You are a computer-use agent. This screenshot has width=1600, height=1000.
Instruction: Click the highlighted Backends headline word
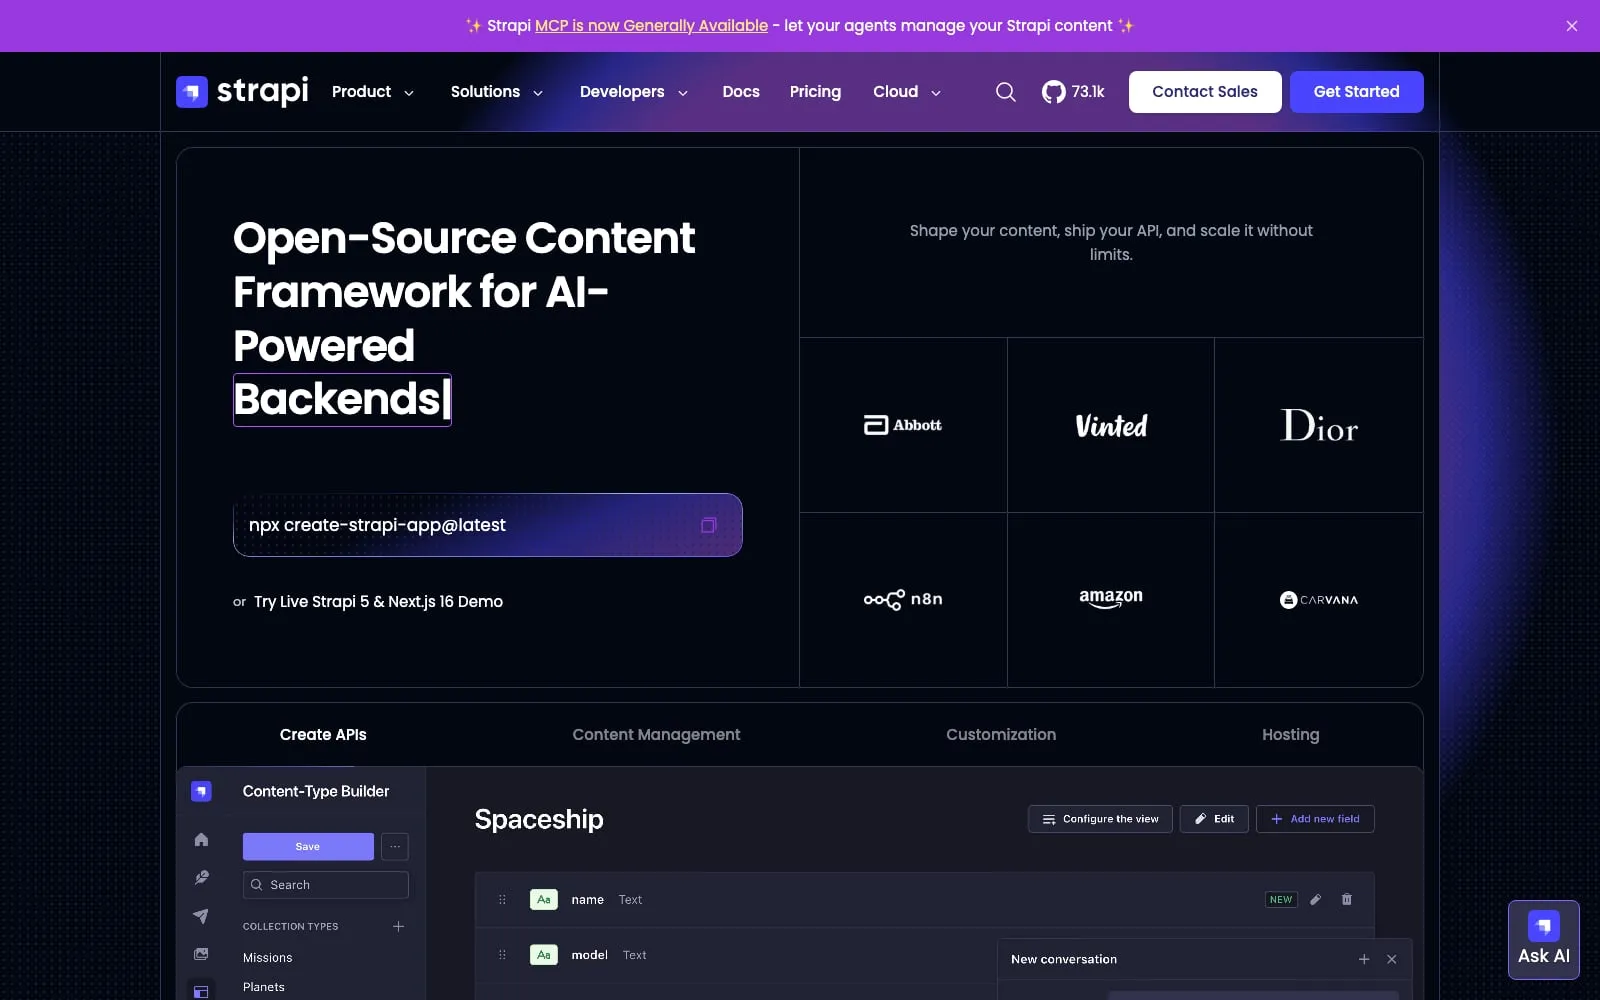tap(342, 400)
